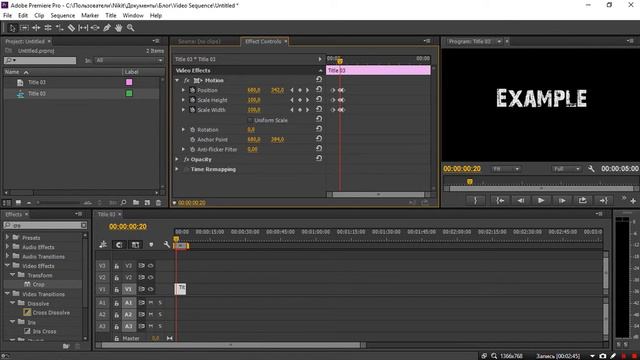This screenshot has width=640, height=360.
Task: Select the Rate Stretch tool
Action: pyautogui.click(x=60, y=28)
